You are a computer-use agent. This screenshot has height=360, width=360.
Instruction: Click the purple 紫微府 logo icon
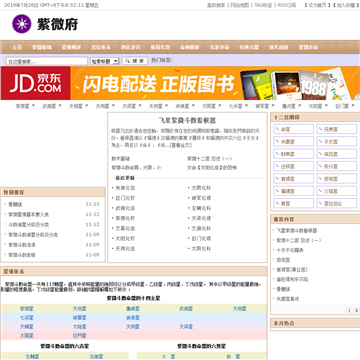tap(22, 24)
